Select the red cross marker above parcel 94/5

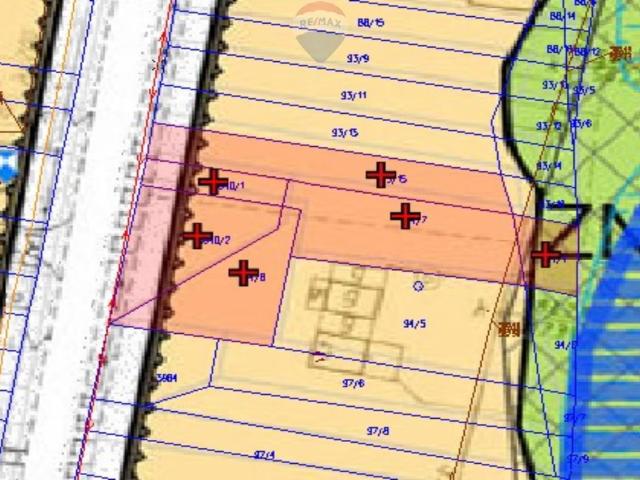[404, 216]
